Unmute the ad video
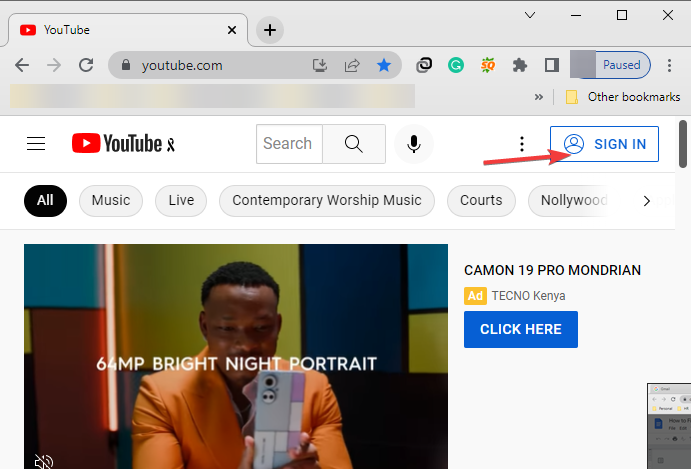 pyautogui.click(x=44, y=462)
